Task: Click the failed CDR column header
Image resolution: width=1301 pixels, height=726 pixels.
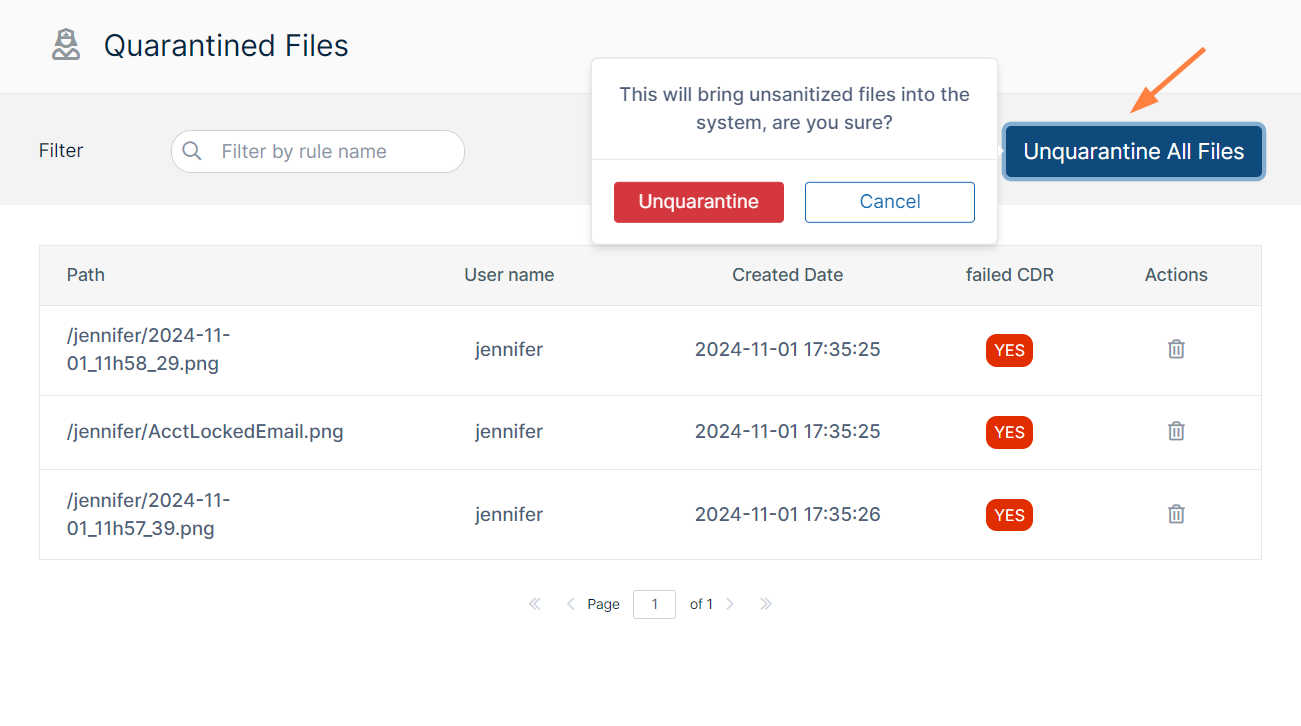Action: pyautogui.click(x=1009, y=275)
